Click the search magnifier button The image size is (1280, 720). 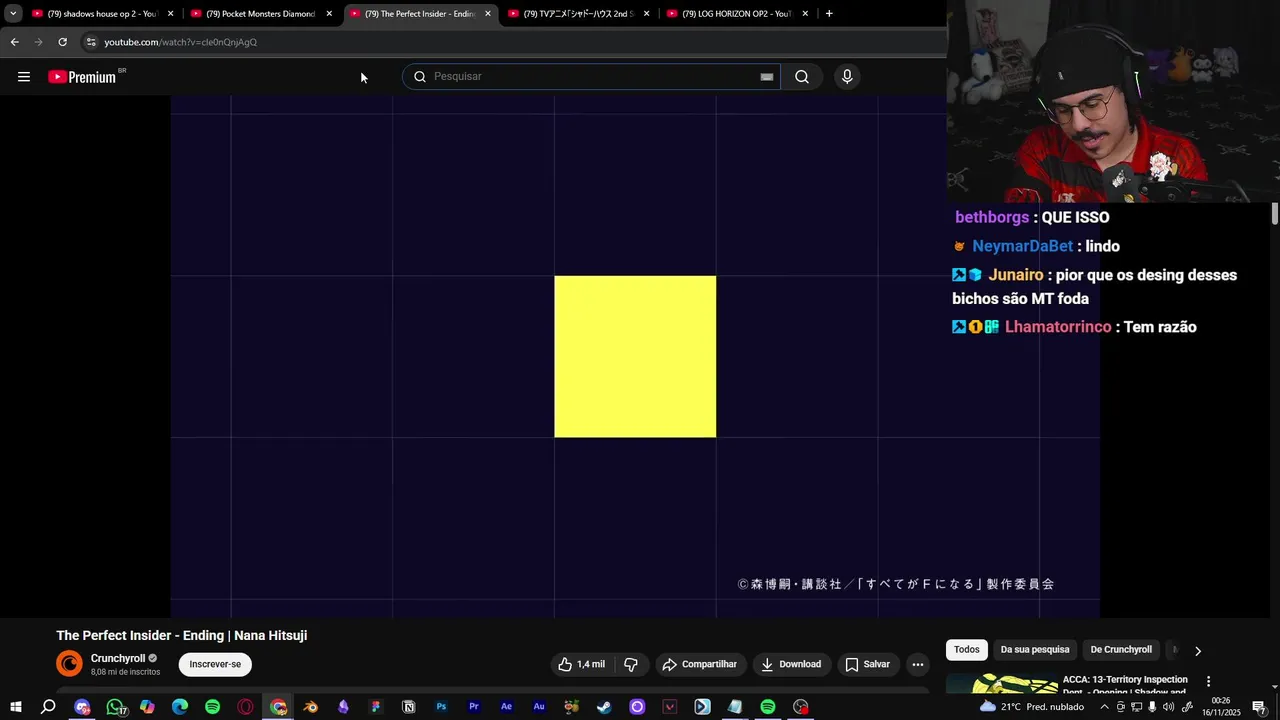[802, 77]
